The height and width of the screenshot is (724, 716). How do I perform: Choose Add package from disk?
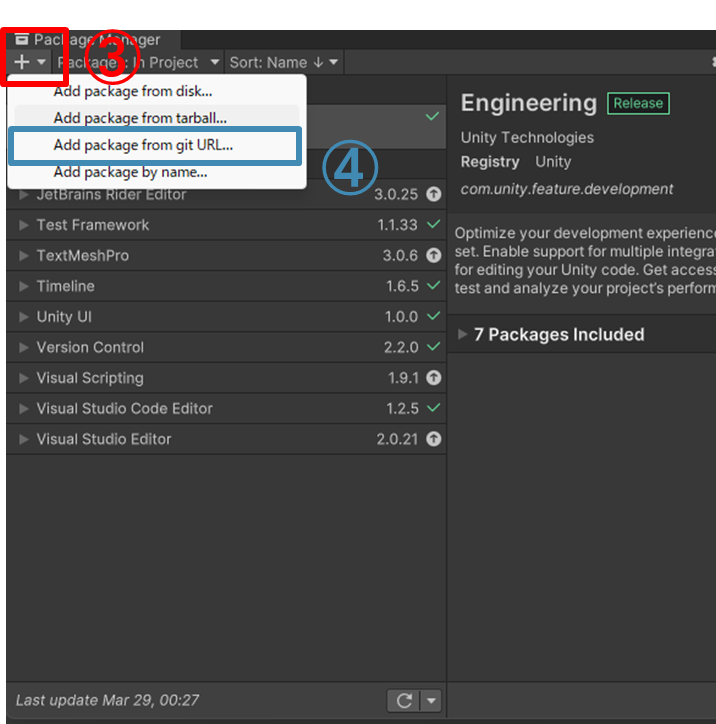tap(133, 91)
